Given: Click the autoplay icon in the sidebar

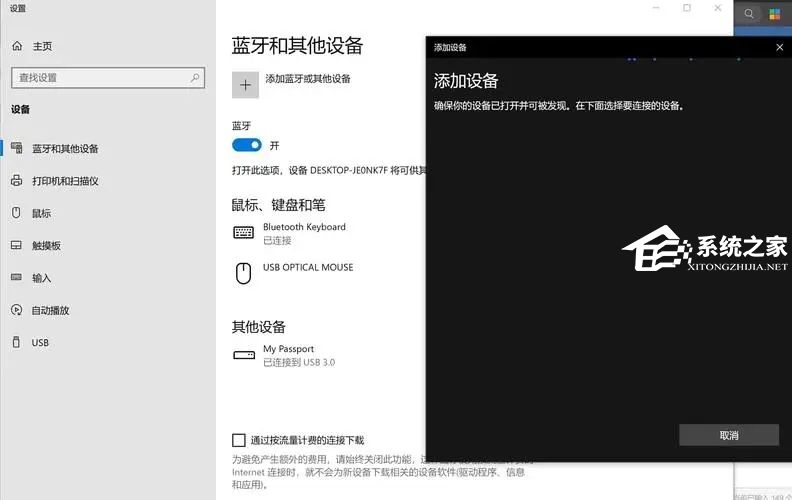Looking at the screenshot, I should coord(16,310).
